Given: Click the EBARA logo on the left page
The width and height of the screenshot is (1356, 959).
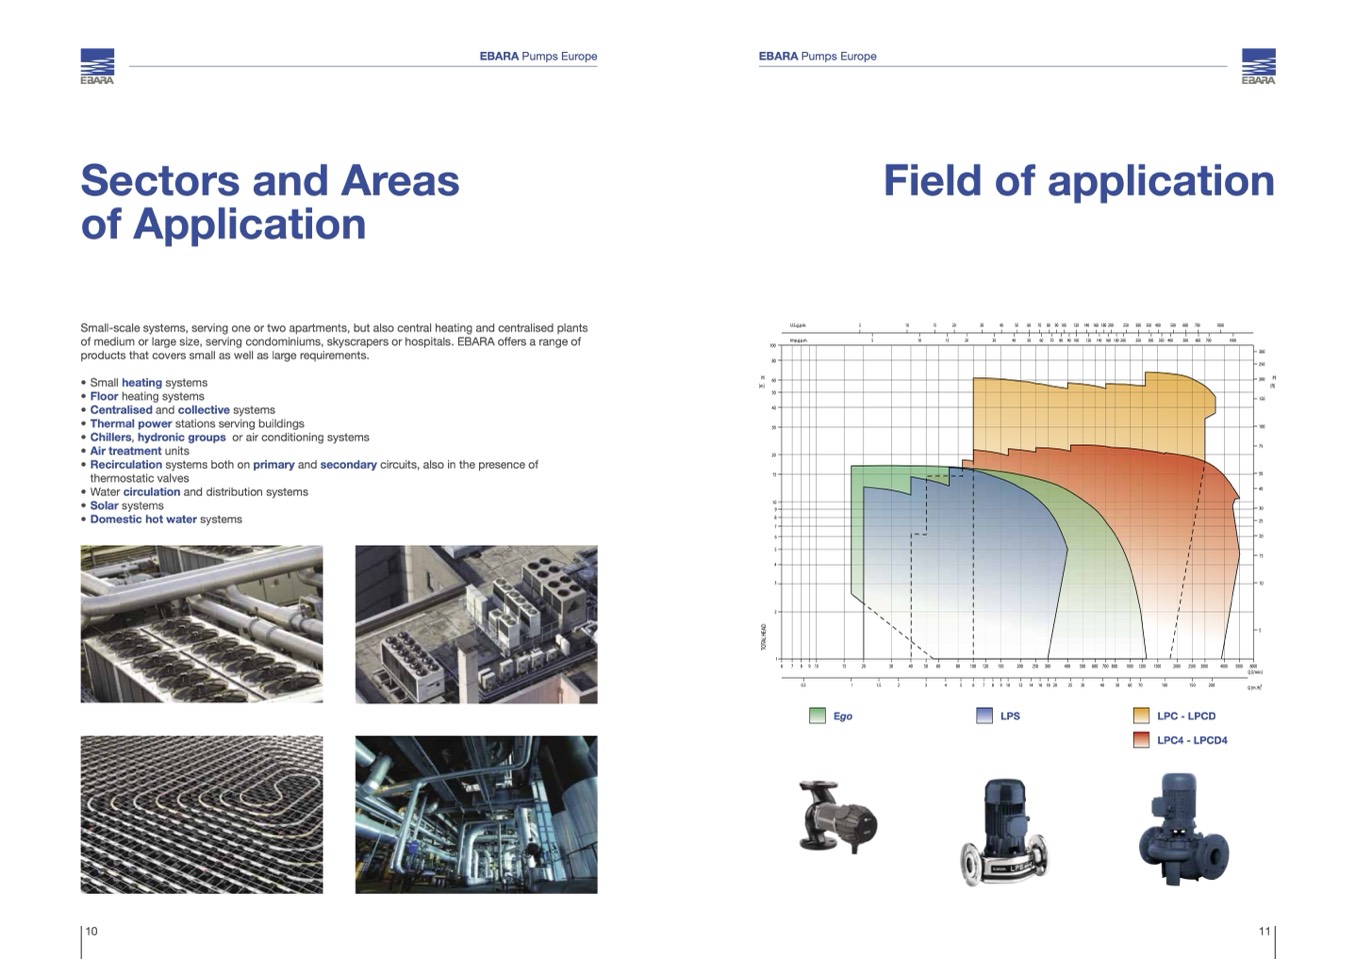Looking at the screenshot, I should tap(97, 66).
